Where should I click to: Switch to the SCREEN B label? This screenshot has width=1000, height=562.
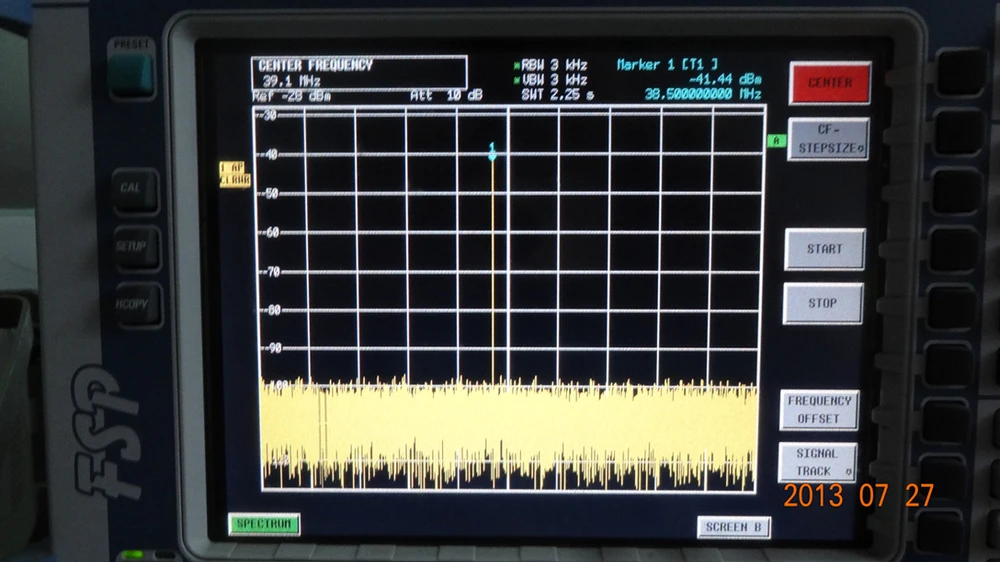[x=733, y=527]
